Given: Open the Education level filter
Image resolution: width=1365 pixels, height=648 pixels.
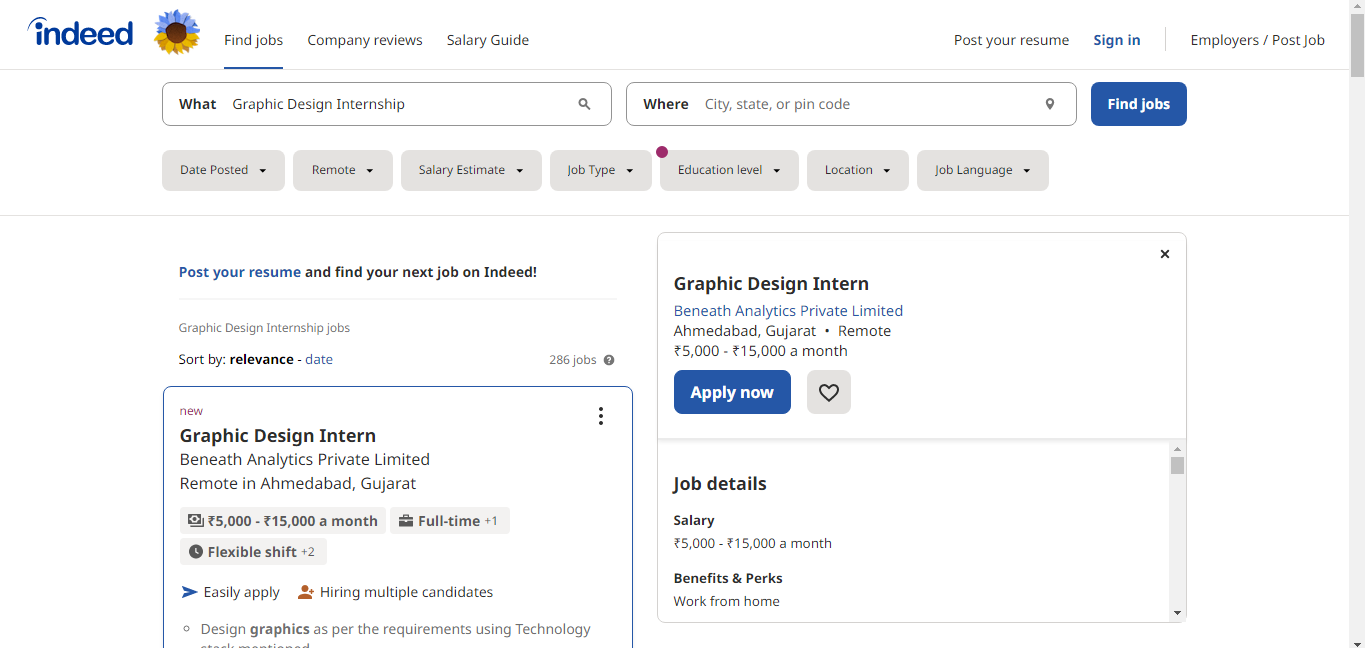Looking at the screenshot, I should tap(729, 170).
